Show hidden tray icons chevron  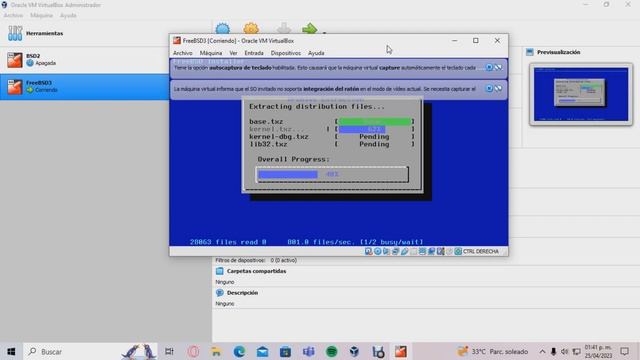pyautogui.click(x=542, y=351)
